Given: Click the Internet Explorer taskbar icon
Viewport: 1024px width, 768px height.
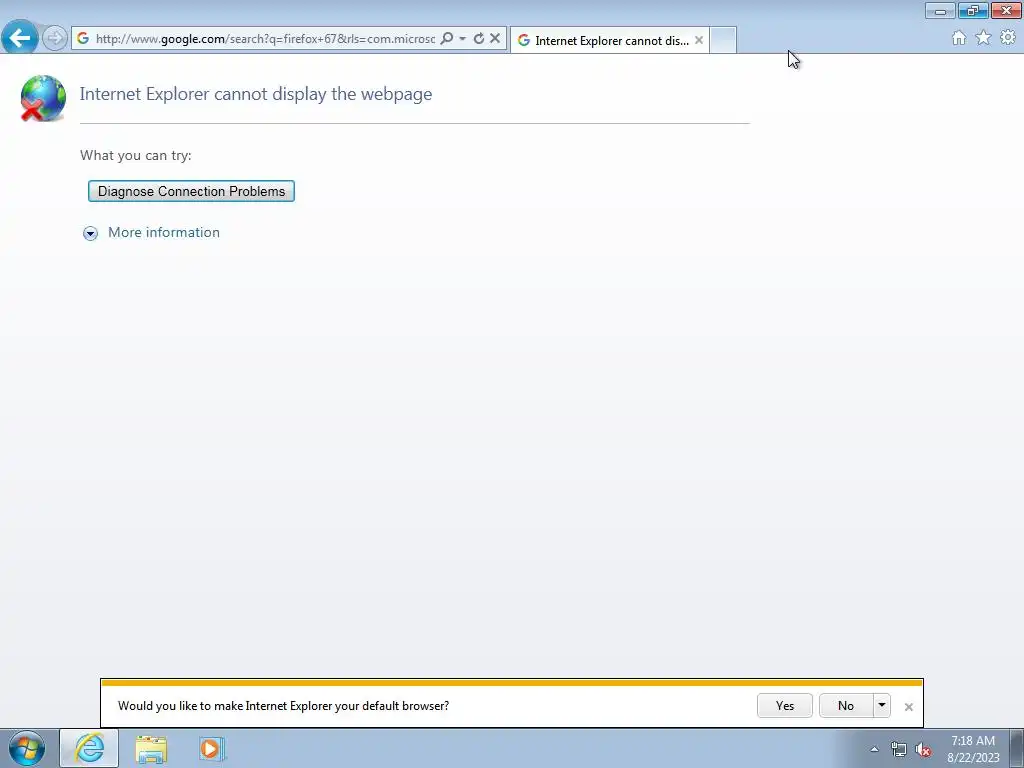Looking at the screenshot, I should point(89,748).
